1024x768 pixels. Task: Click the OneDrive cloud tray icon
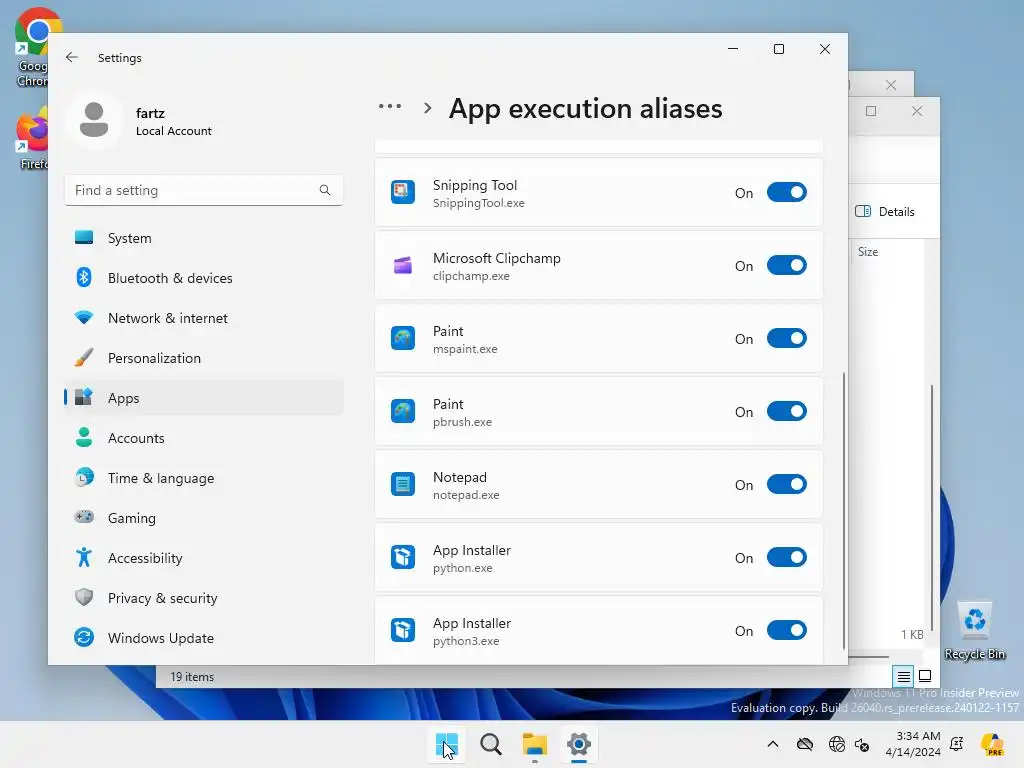coord(805,744)
